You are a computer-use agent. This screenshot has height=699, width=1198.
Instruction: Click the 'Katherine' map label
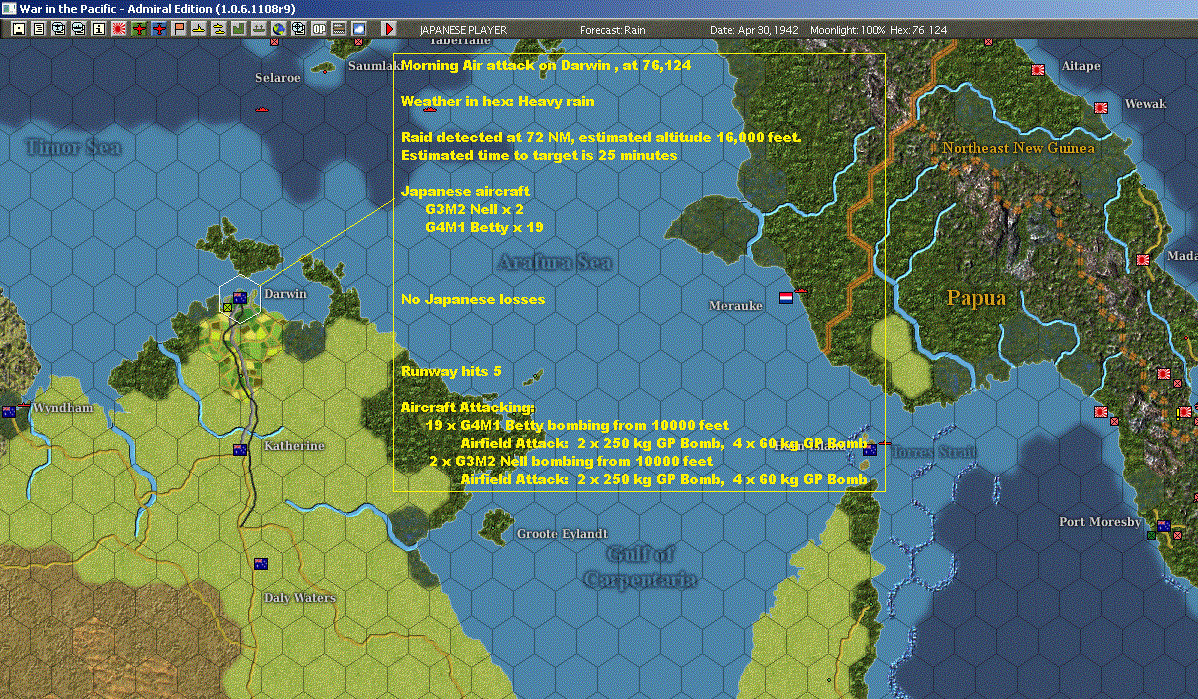[x=294, y=445]
